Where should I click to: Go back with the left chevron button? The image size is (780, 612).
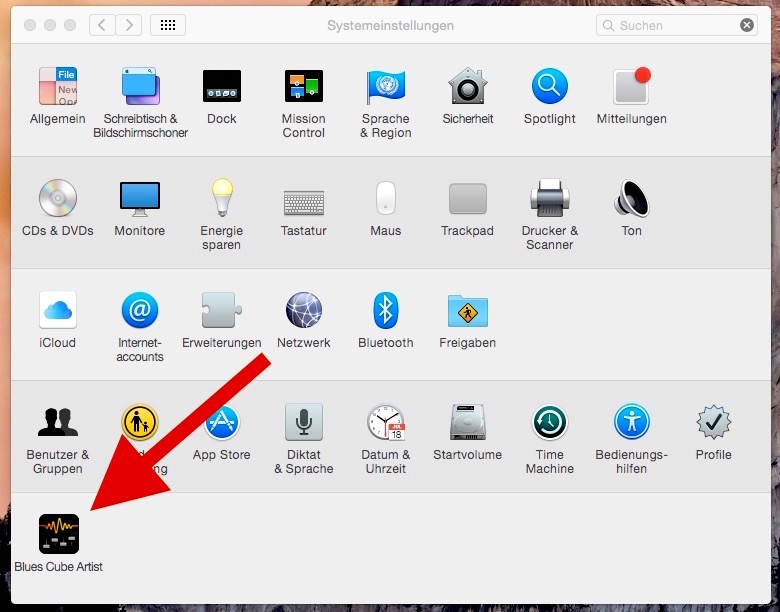pyautogui.click(x=102, y=25)
